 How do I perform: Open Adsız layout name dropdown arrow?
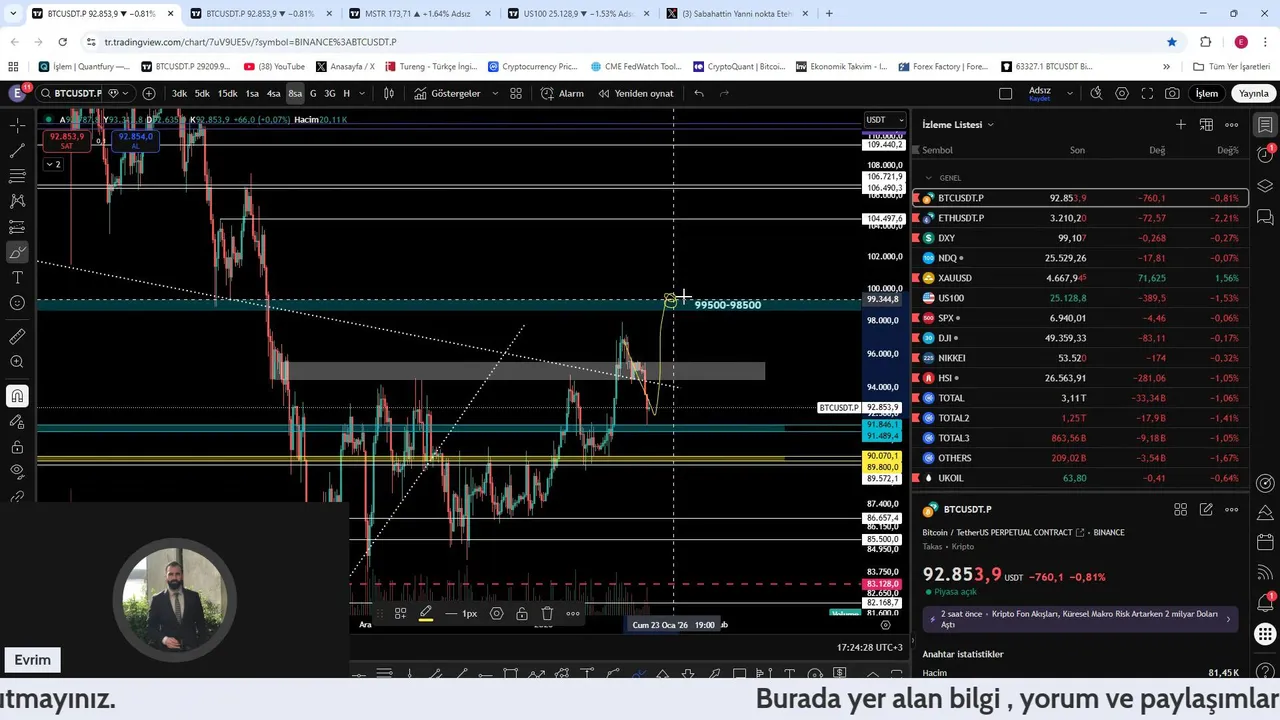(x=1069, y=93)
